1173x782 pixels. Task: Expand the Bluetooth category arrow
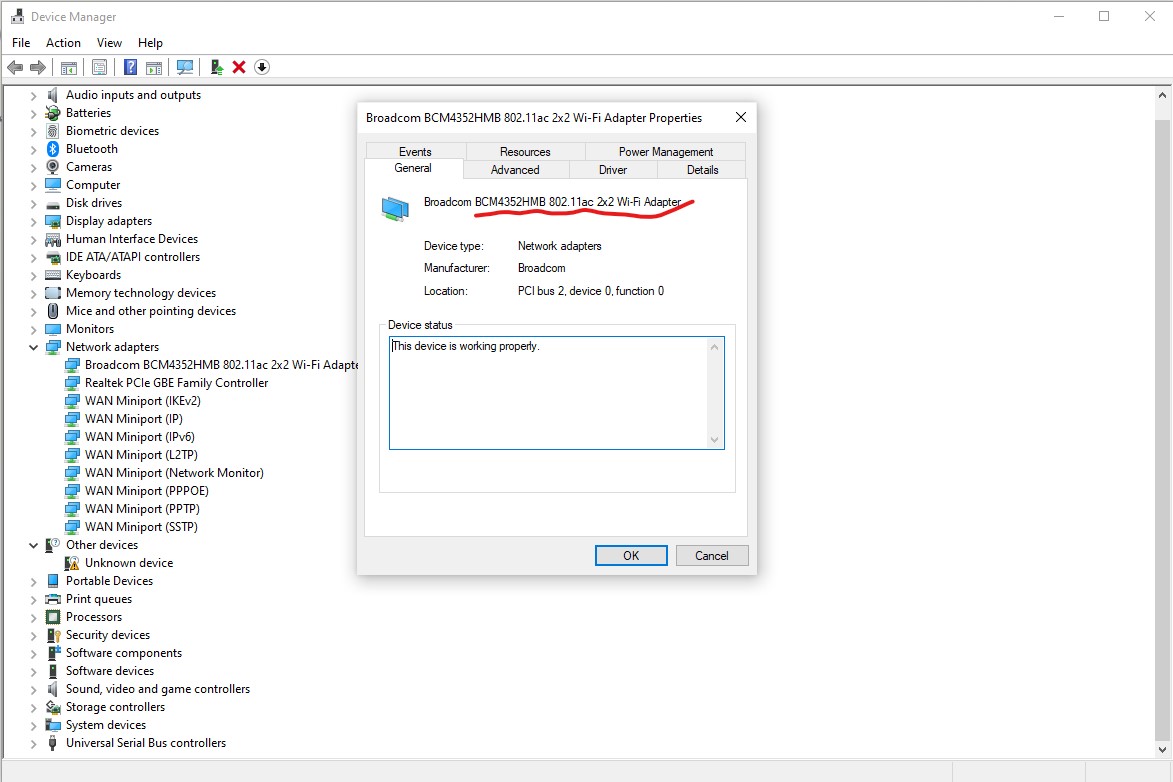point(34,150)
